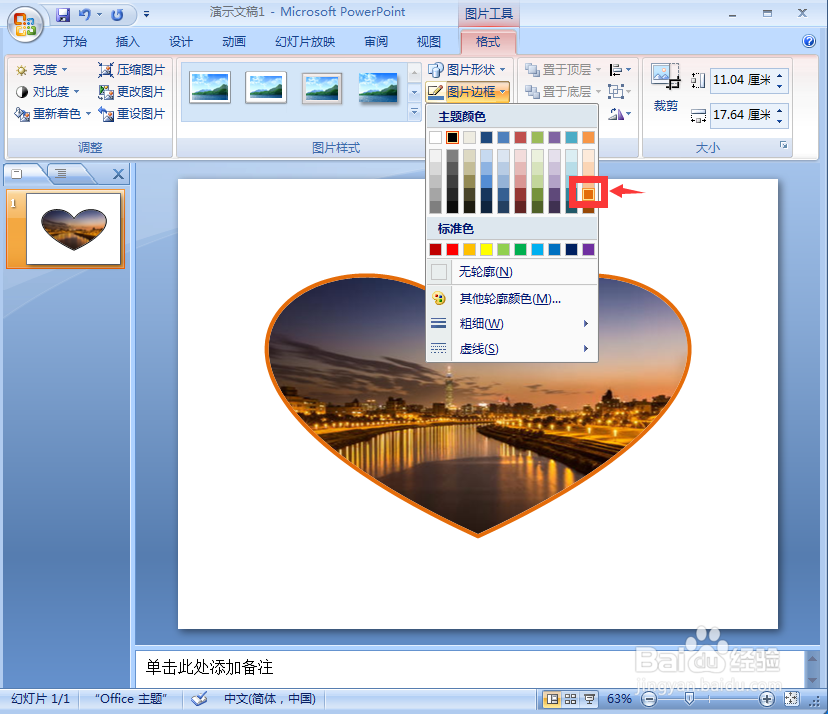Open the align objects icon dropdown
828x714 pixels.
click(x=619, y=70)
